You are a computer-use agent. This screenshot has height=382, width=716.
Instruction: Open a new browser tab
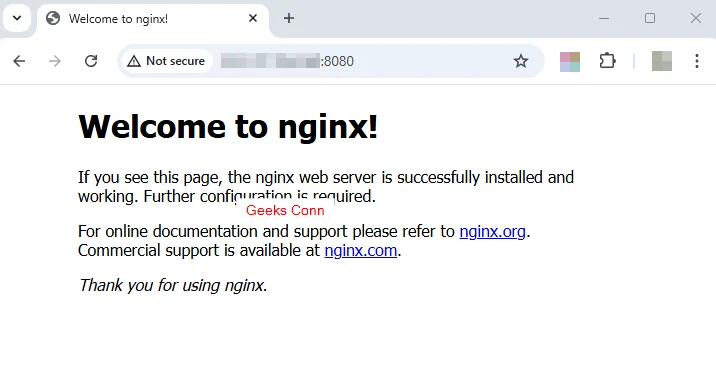(289, 18)
